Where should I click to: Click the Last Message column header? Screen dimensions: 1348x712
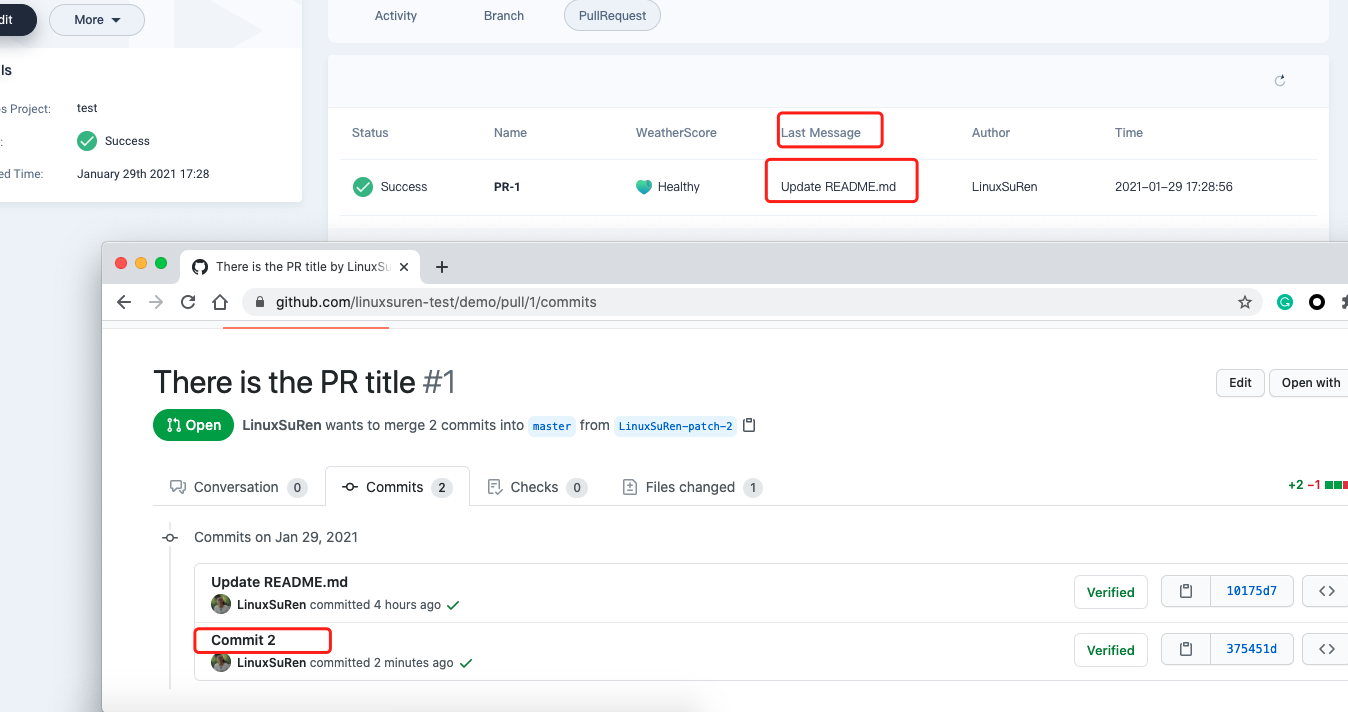click(x=821, y=133)
